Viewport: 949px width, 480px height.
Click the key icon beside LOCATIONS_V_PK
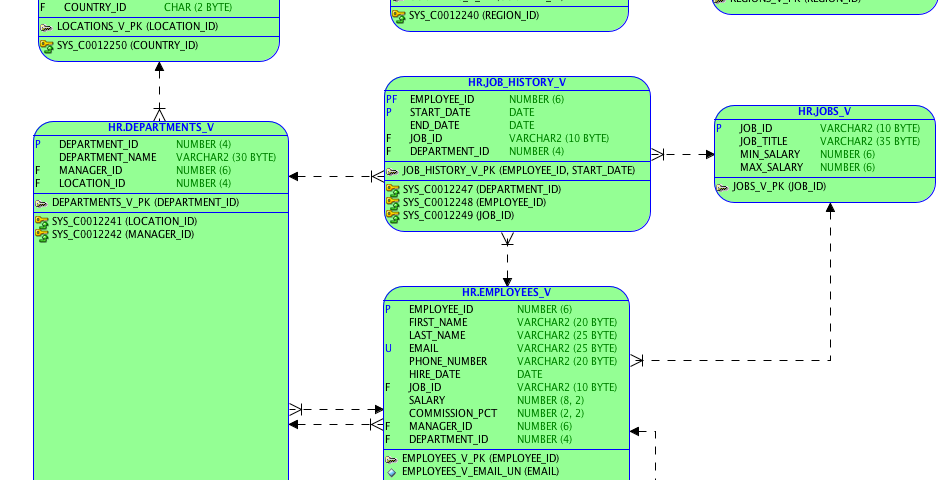46,27
